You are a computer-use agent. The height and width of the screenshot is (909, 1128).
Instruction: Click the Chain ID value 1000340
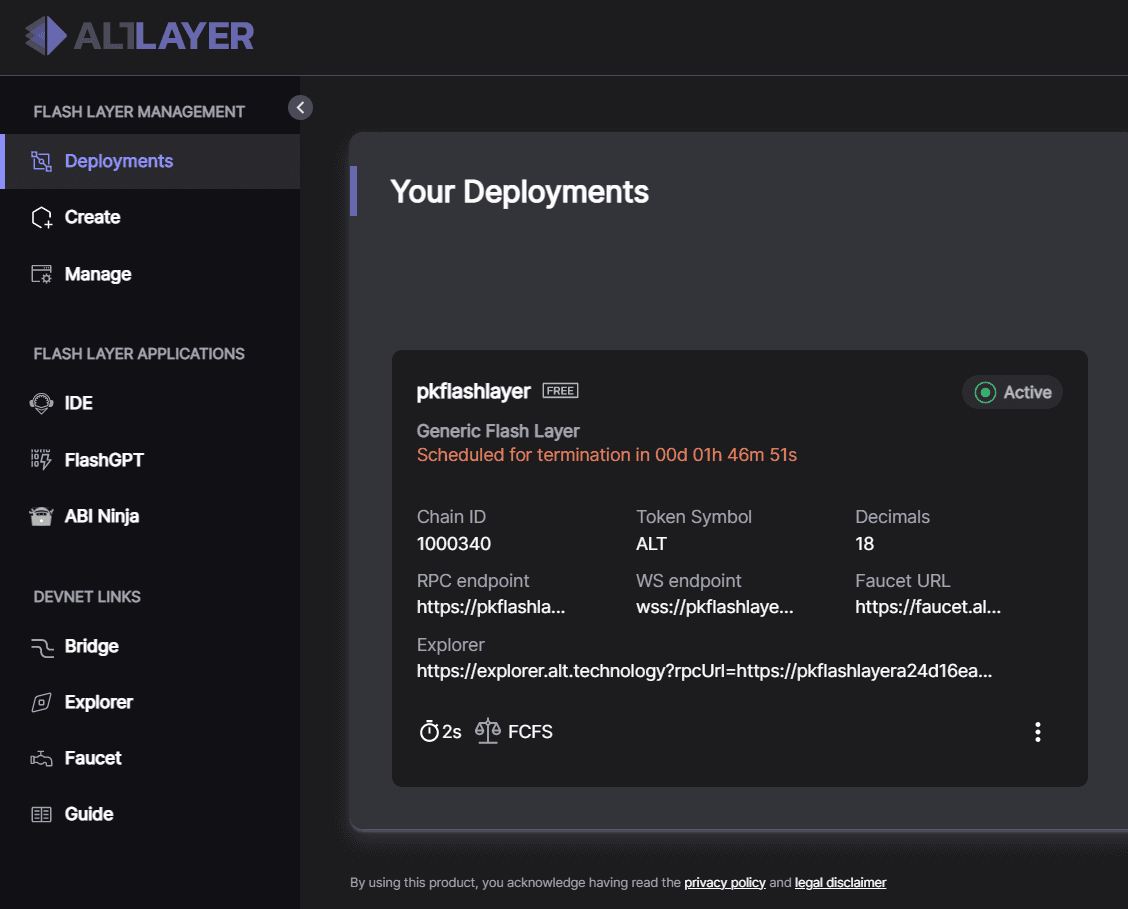coord(454,544)
